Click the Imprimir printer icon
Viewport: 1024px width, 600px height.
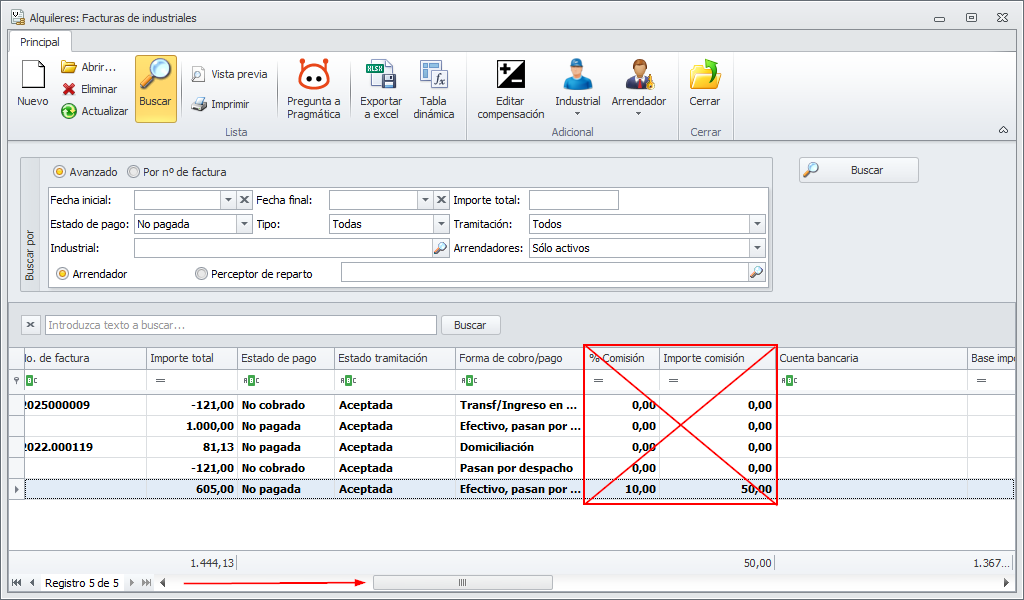click(199, 104)
